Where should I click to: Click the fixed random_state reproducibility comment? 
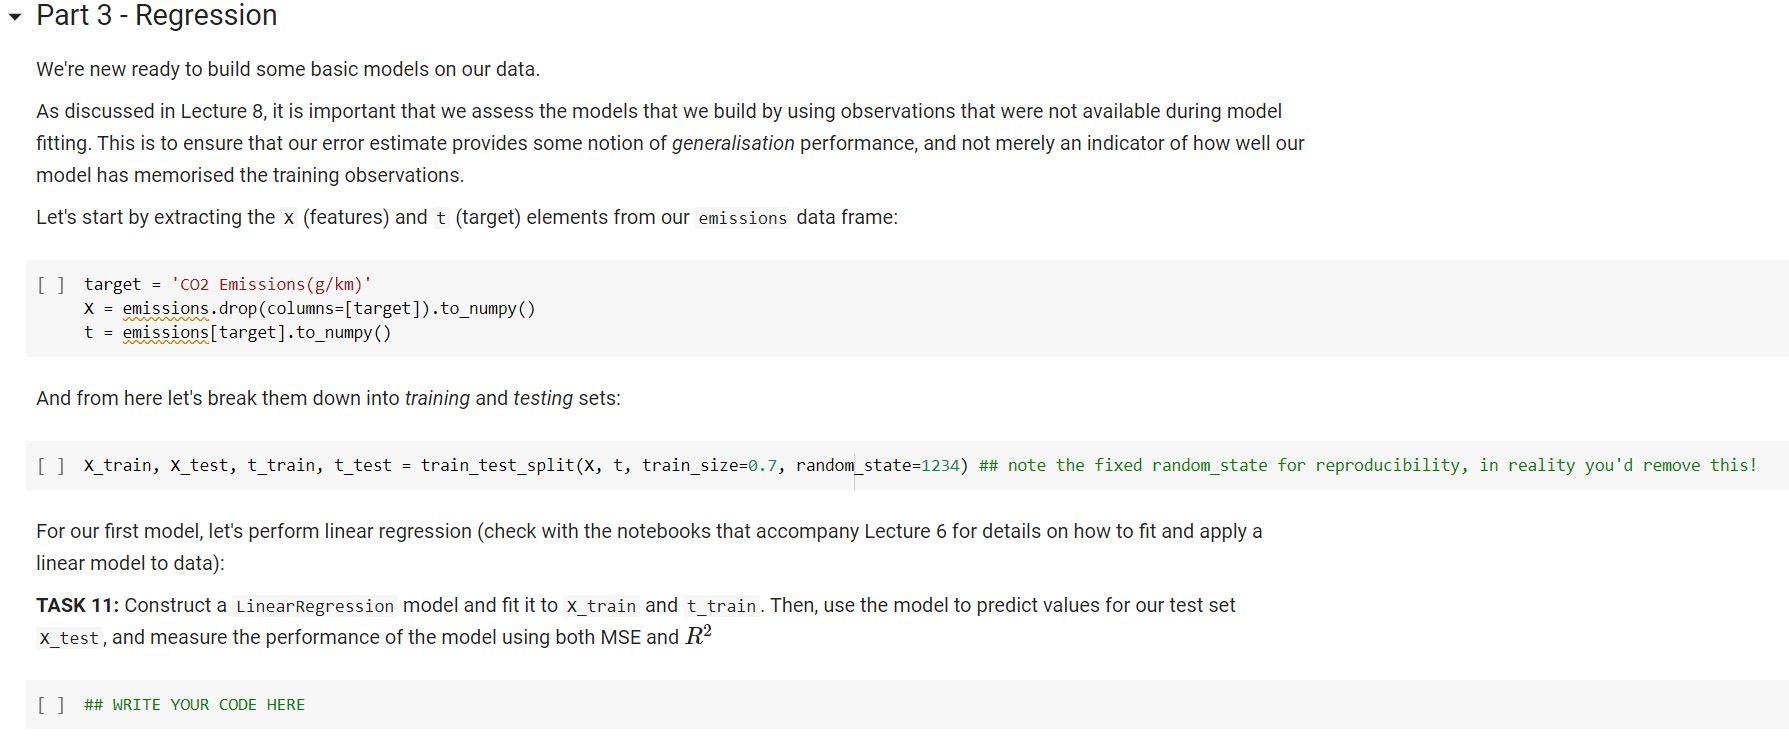coord(1367,466)
